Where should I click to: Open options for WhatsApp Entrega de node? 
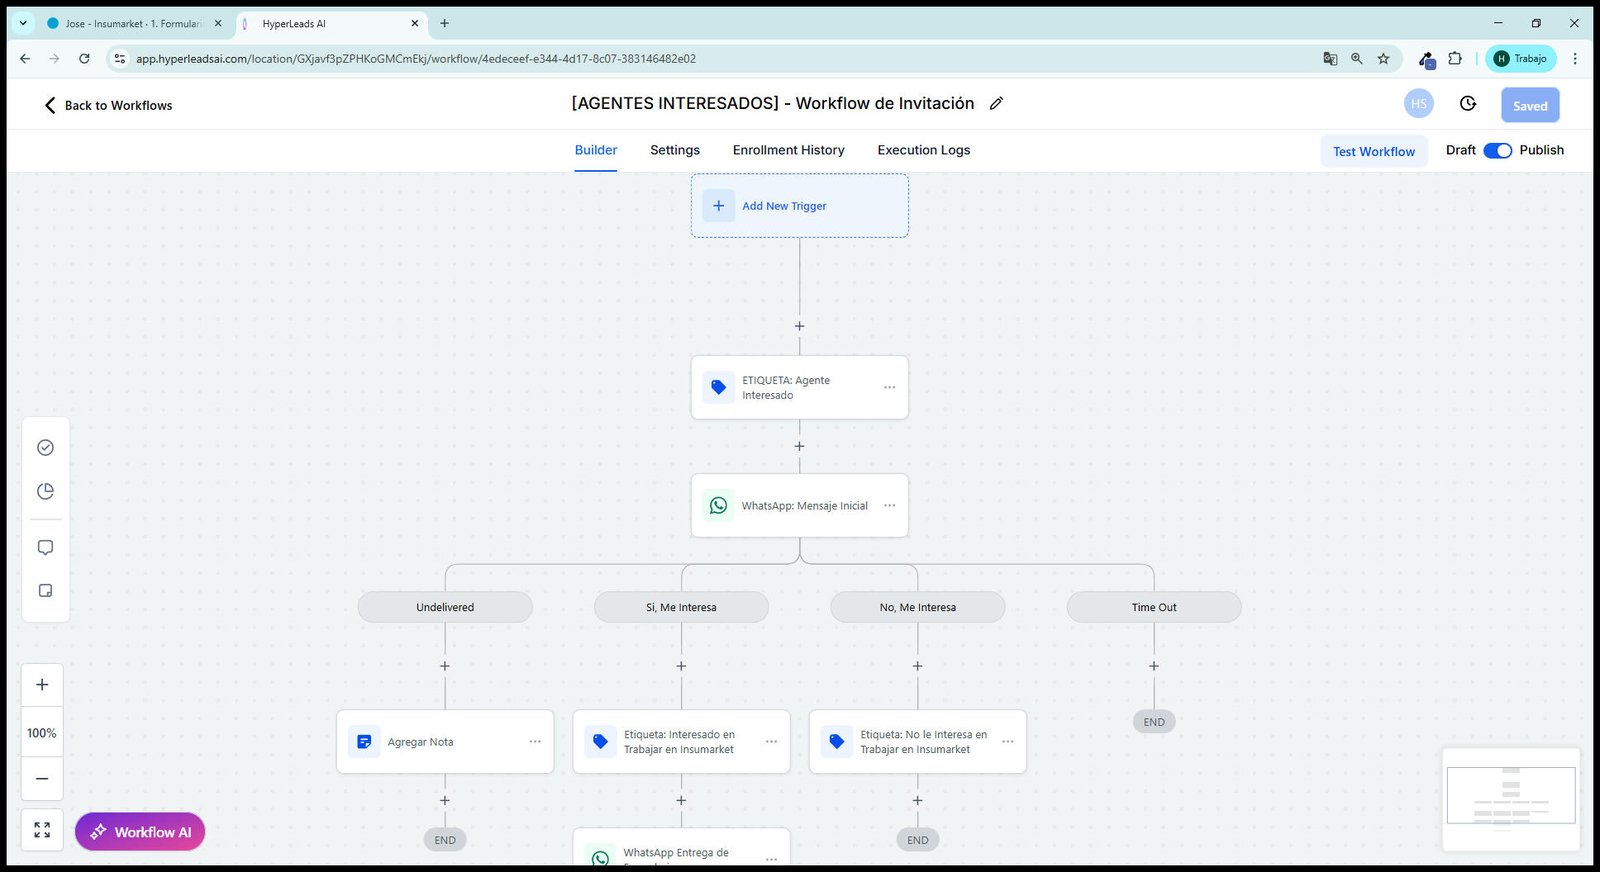(771, 859)
